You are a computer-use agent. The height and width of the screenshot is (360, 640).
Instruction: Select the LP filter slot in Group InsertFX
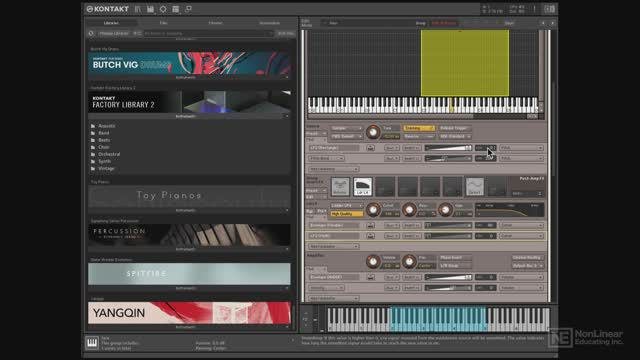362,187
